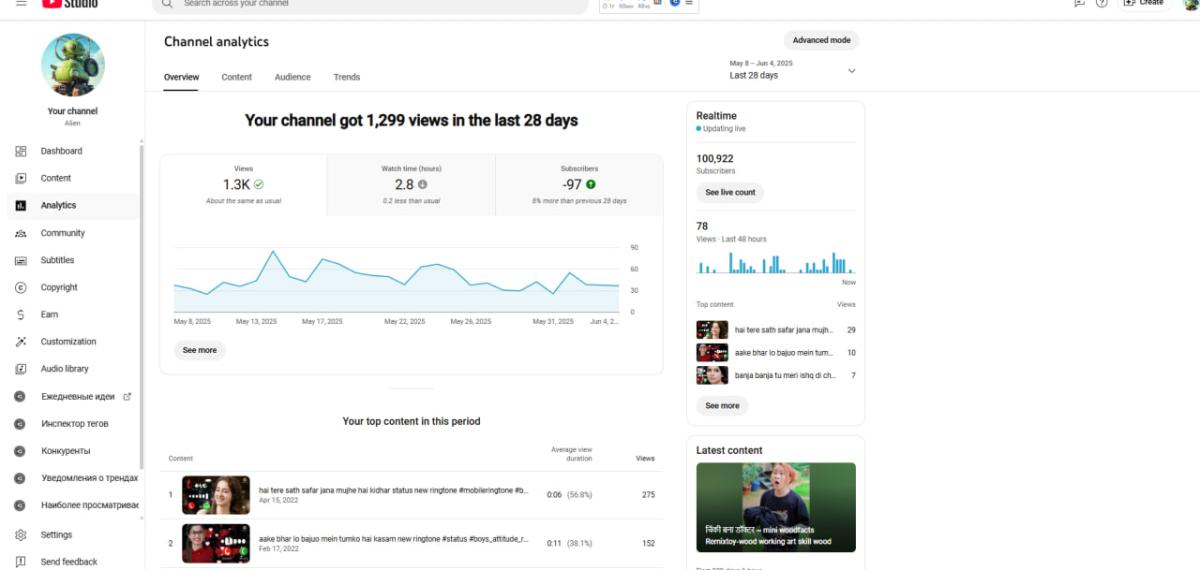Click the Your channel label under avatar
The image size is (1200, 570).
pyautogui.click(x=73, y=111)
